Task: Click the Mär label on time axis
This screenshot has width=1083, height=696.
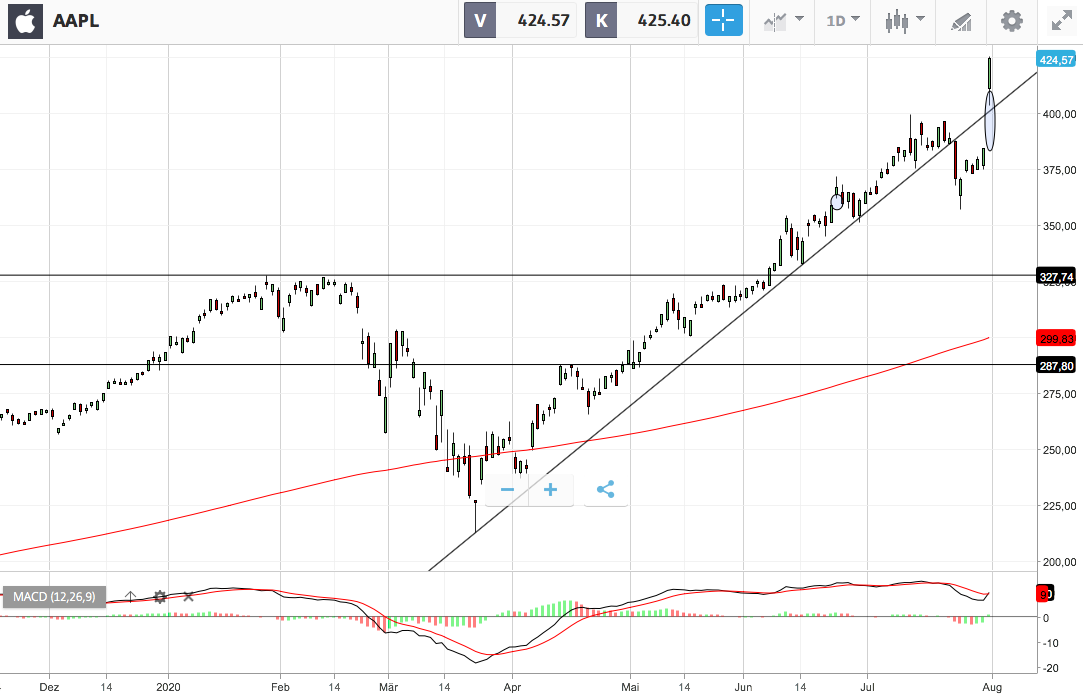Action: (x=389, y=687)
